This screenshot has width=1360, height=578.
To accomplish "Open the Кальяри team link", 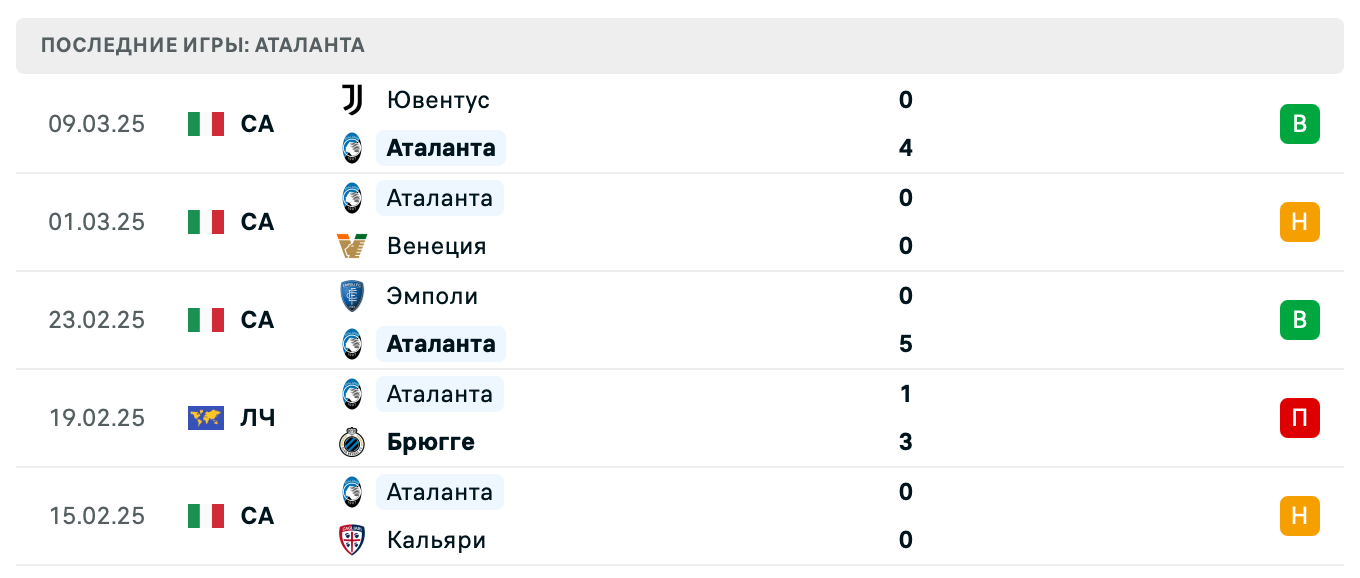I will pos(436,540).
